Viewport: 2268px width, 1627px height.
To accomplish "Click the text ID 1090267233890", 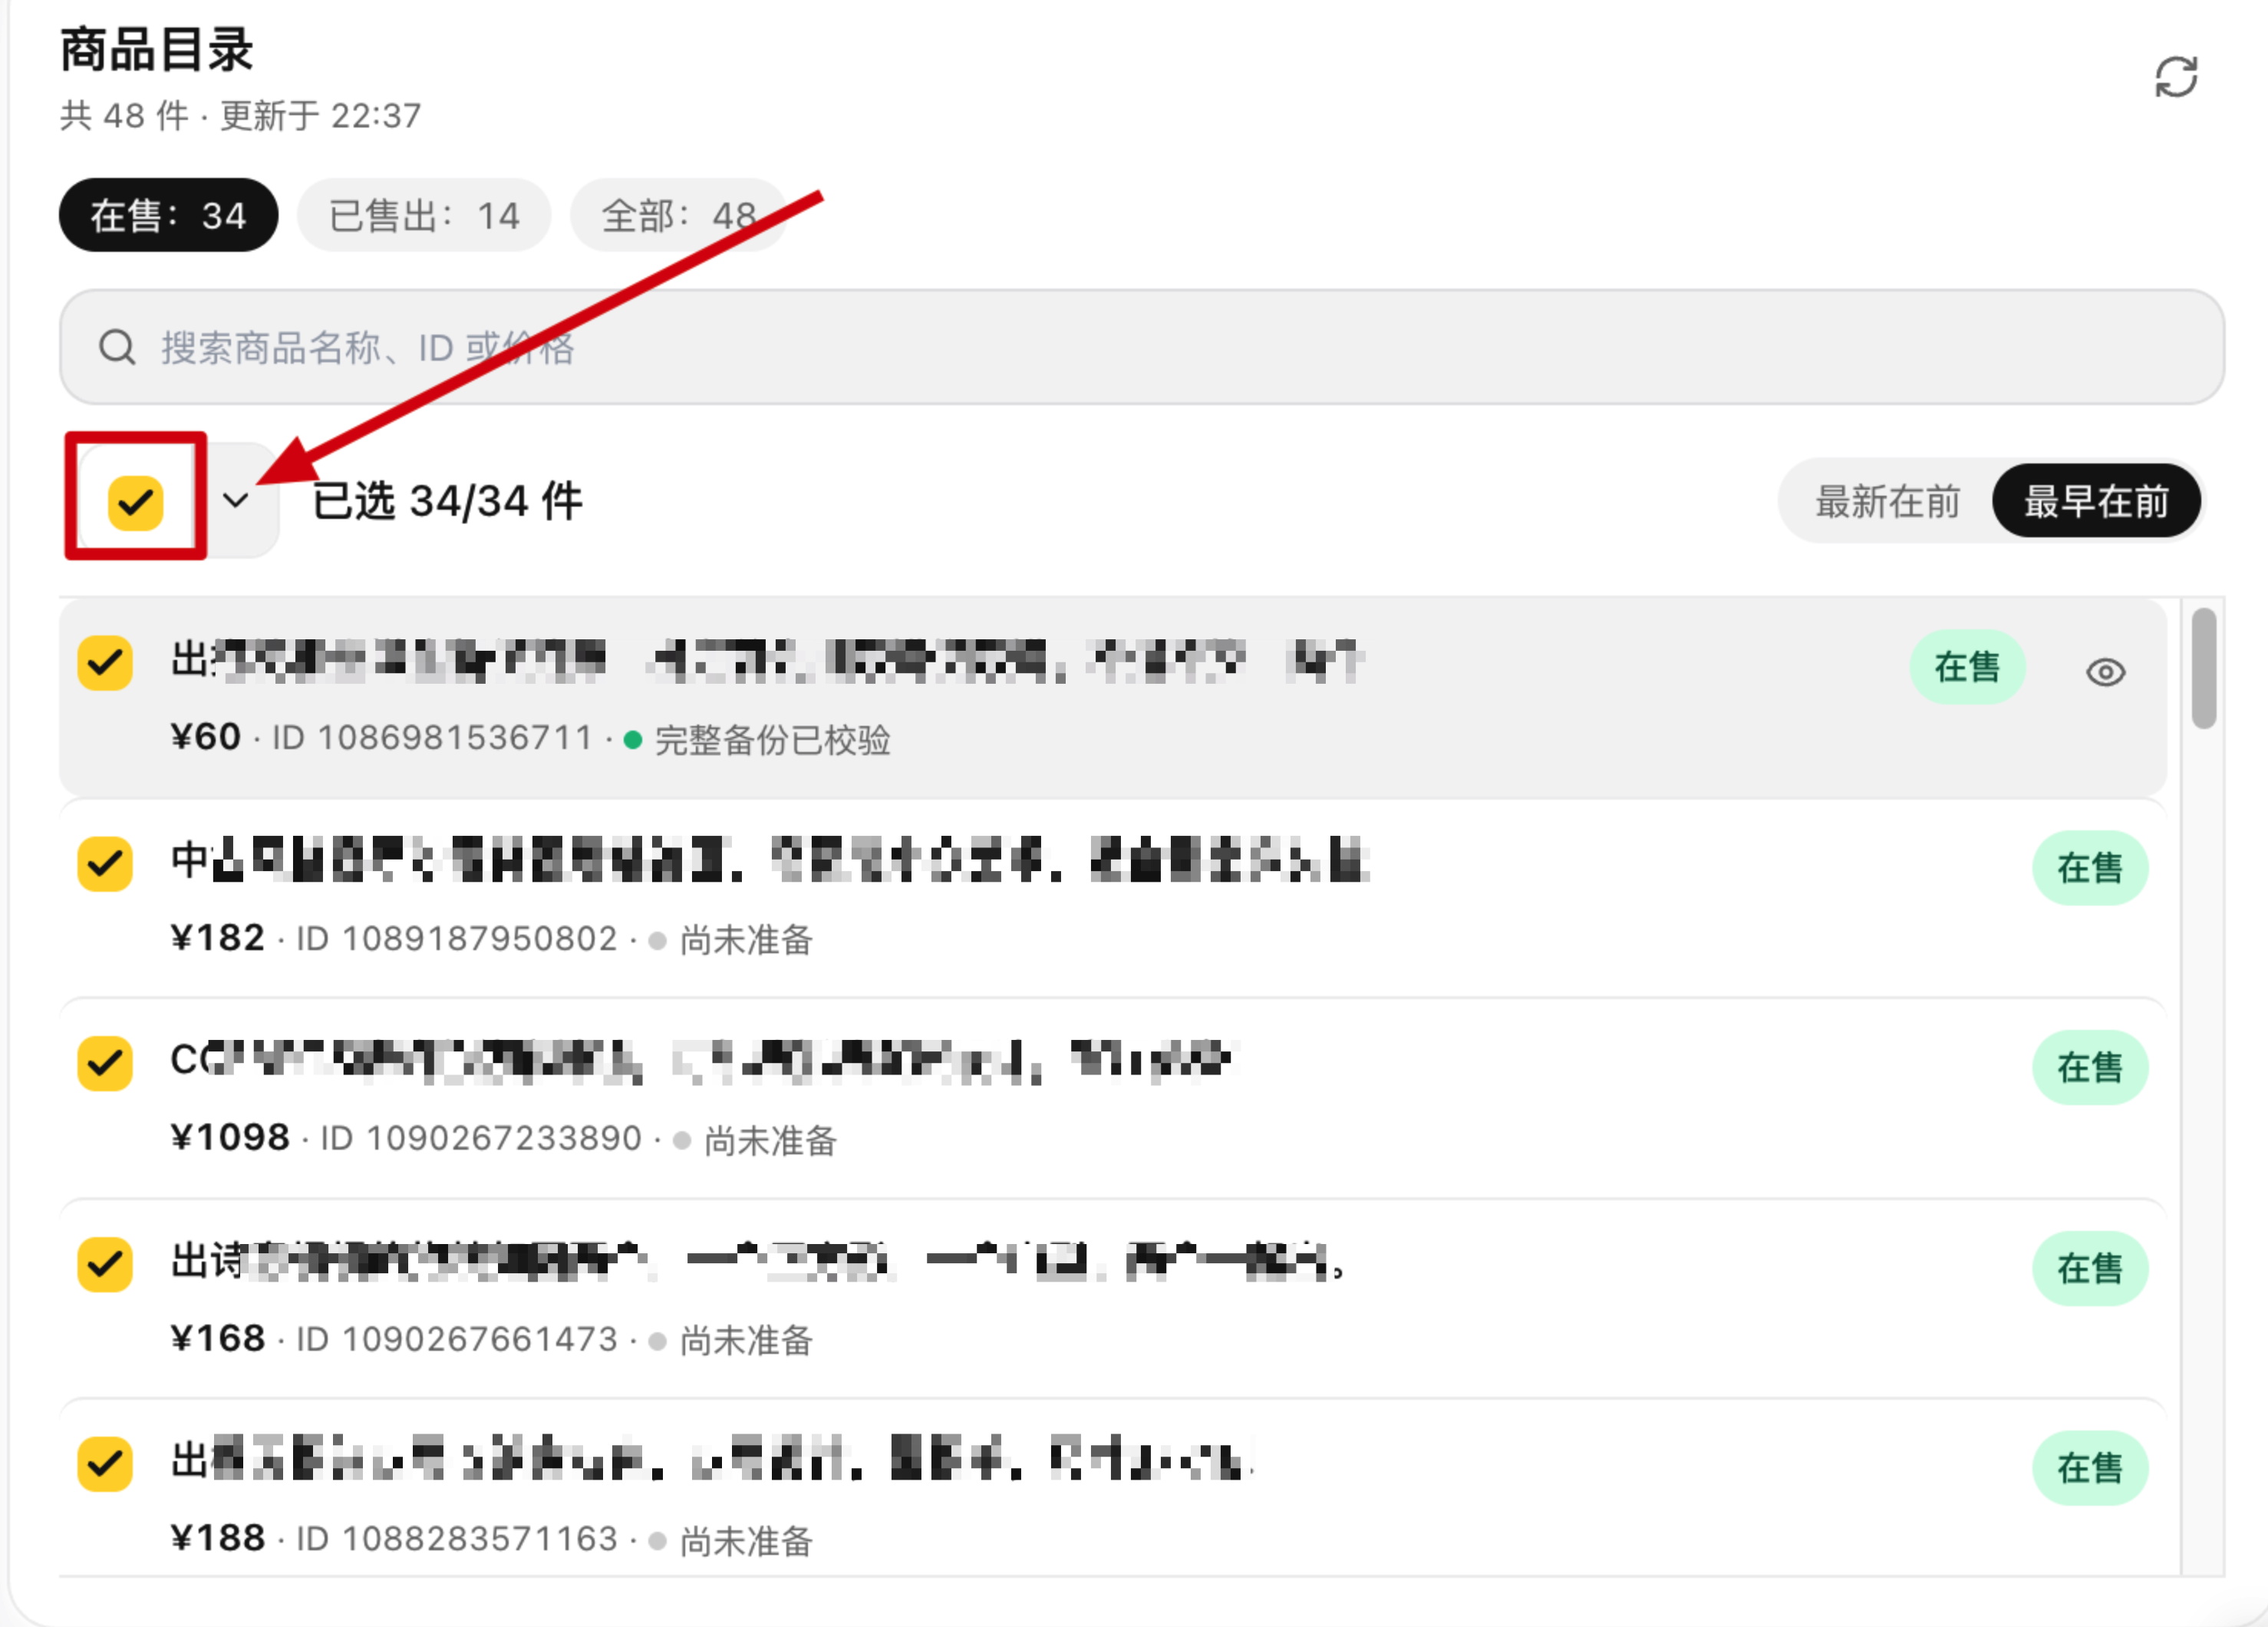I will [481, 1139].
